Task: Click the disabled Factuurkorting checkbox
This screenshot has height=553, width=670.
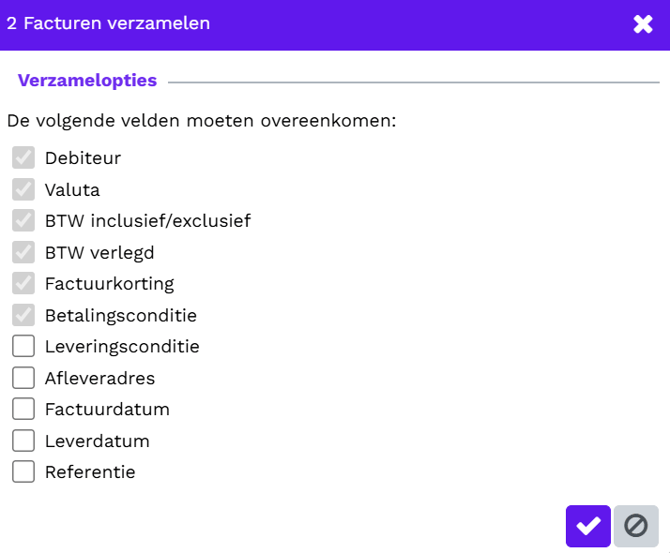Action: point(24,284)
